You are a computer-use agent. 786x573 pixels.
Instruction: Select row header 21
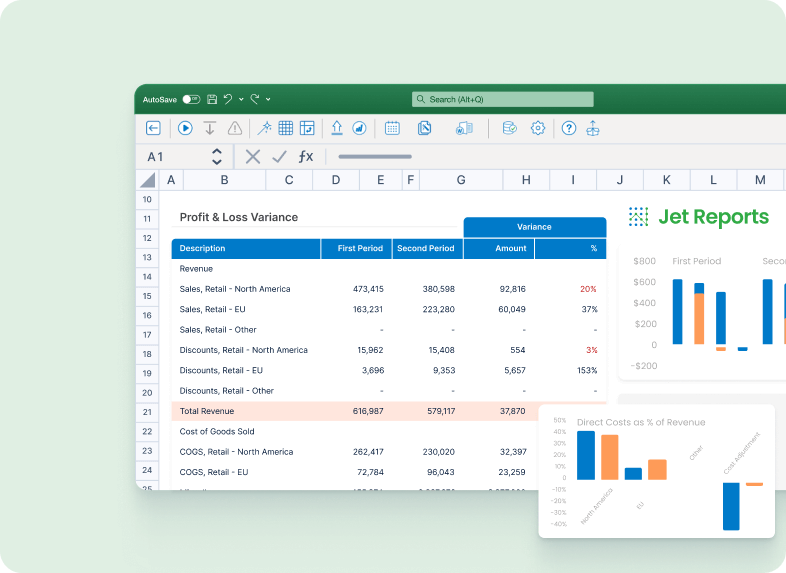point(147,412)
